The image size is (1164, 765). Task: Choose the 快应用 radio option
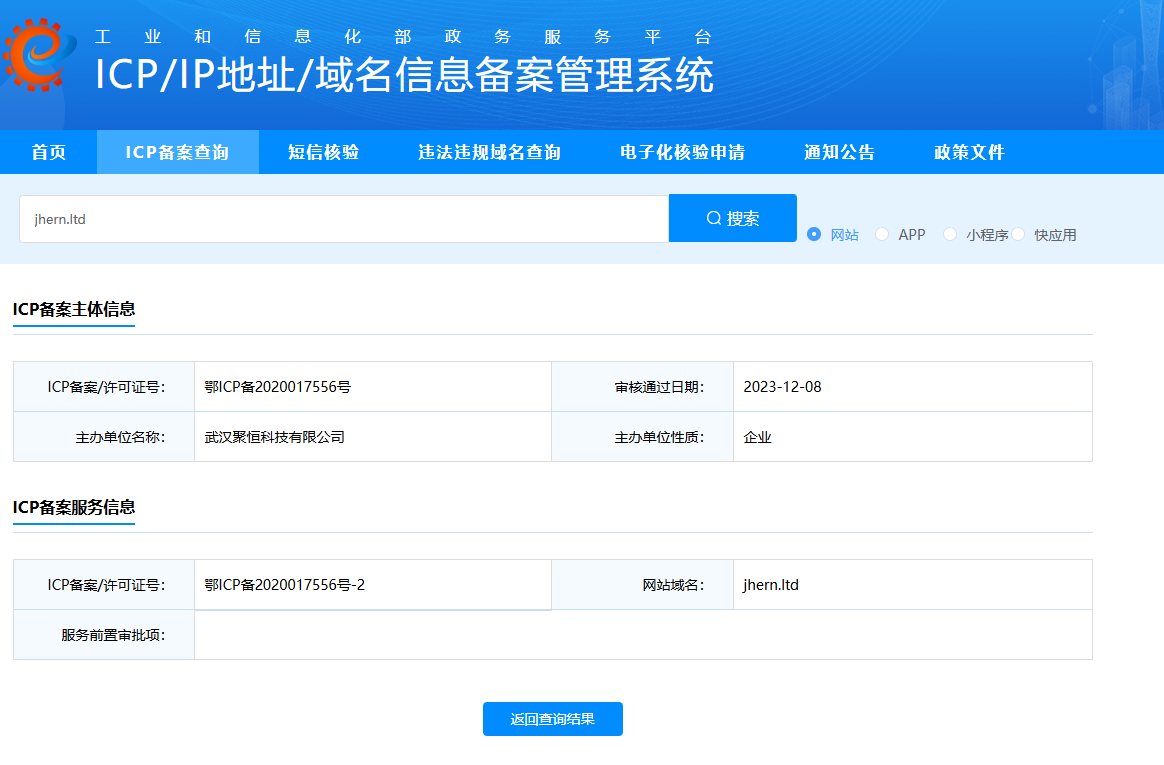click(x=1018, y=234)
